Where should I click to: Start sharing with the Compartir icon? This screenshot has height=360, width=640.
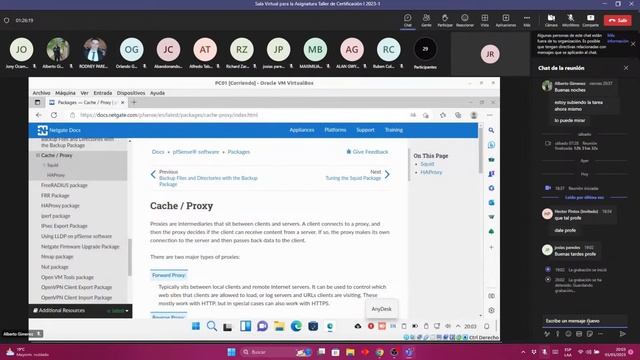pyautogui.click(x=590, y=20)
